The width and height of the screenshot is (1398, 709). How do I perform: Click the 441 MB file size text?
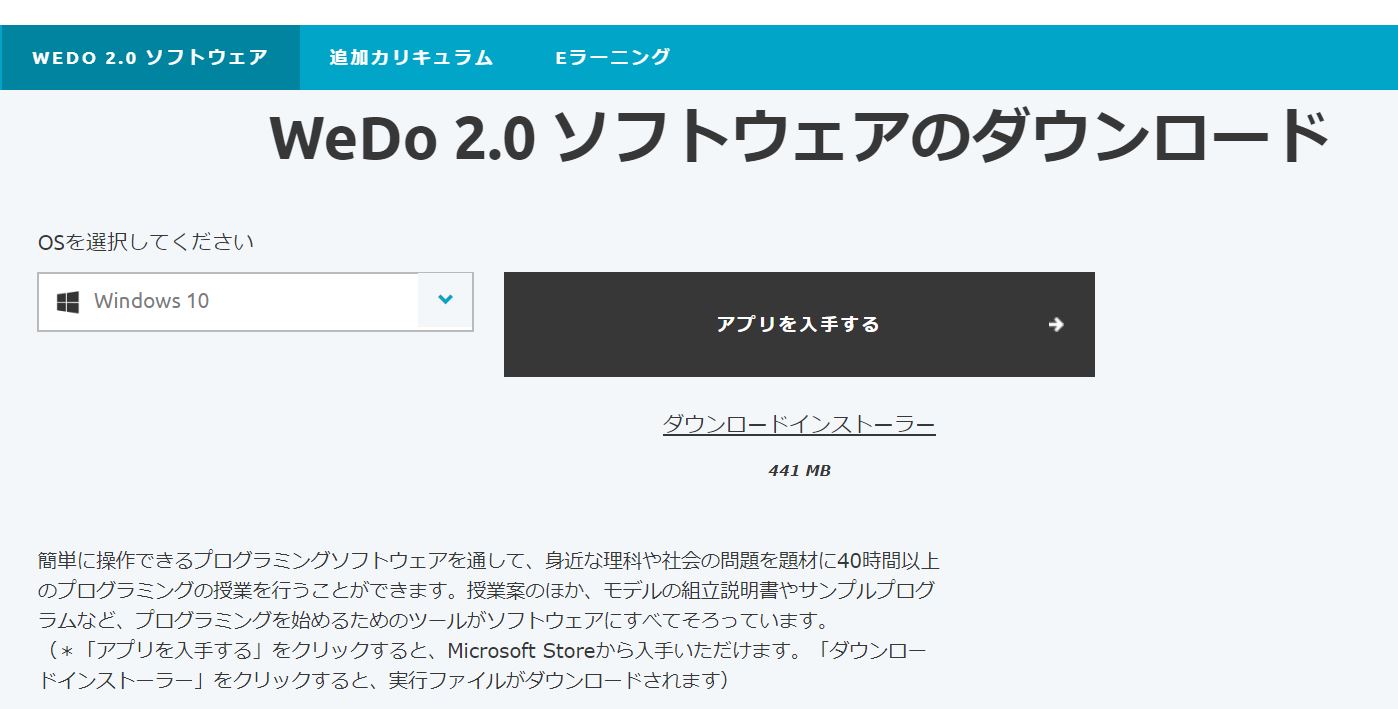point(799,470)
